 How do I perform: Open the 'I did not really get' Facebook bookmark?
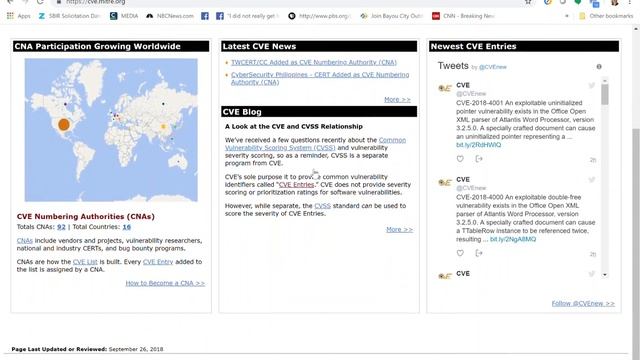[248, 16]
